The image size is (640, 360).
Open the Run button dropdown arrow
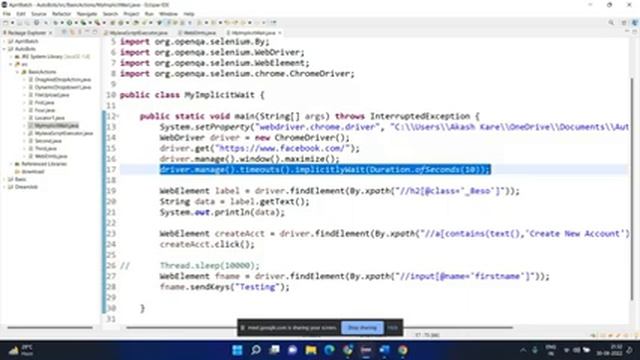pyautogui.click(x=75, y=23)
